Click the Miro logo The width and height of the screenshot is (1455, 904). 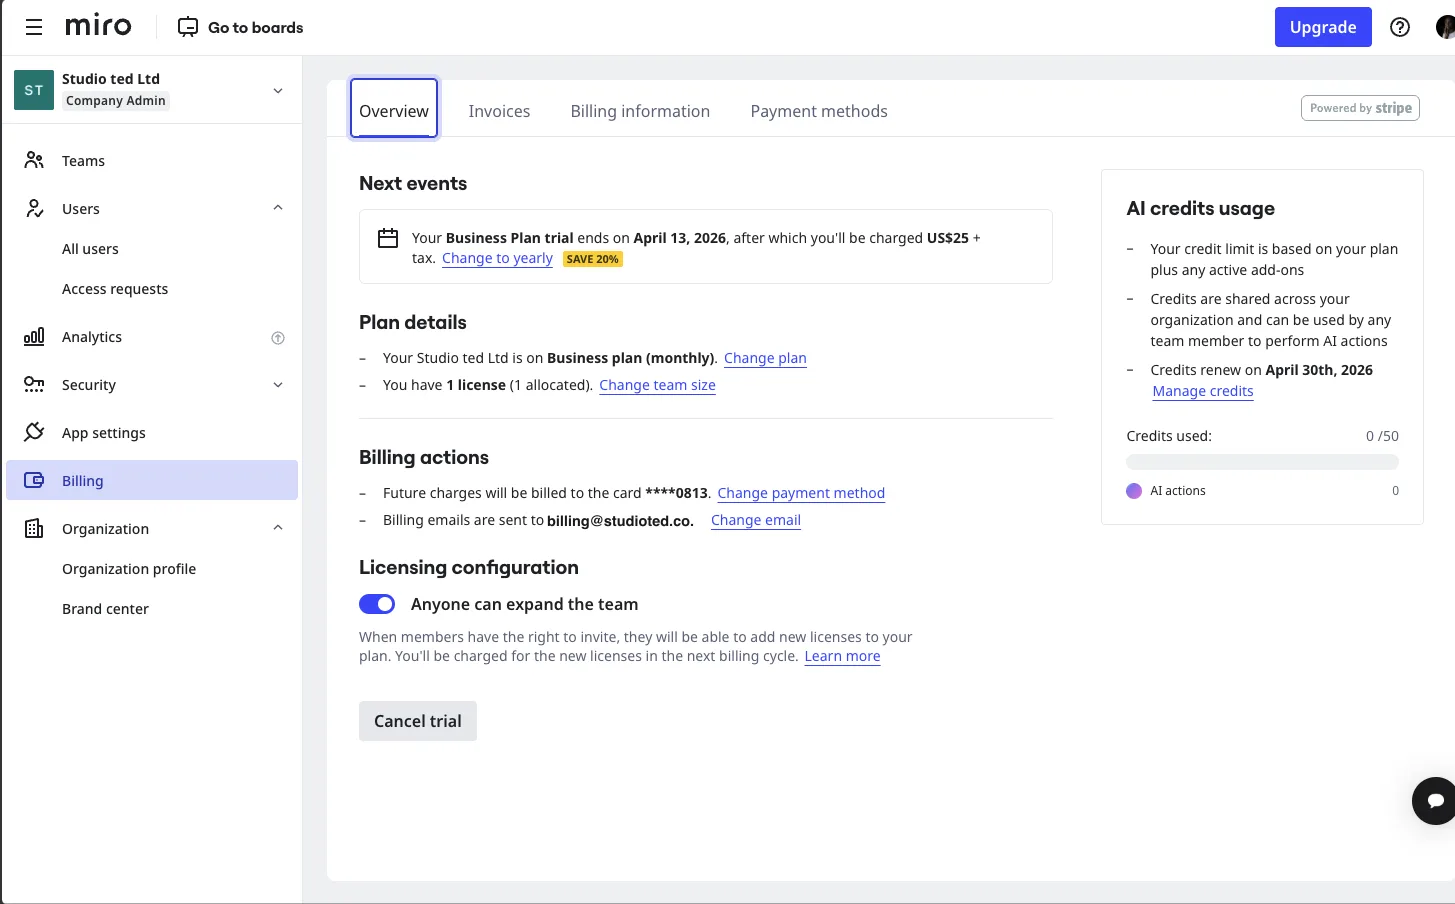[x=98, y=26]
